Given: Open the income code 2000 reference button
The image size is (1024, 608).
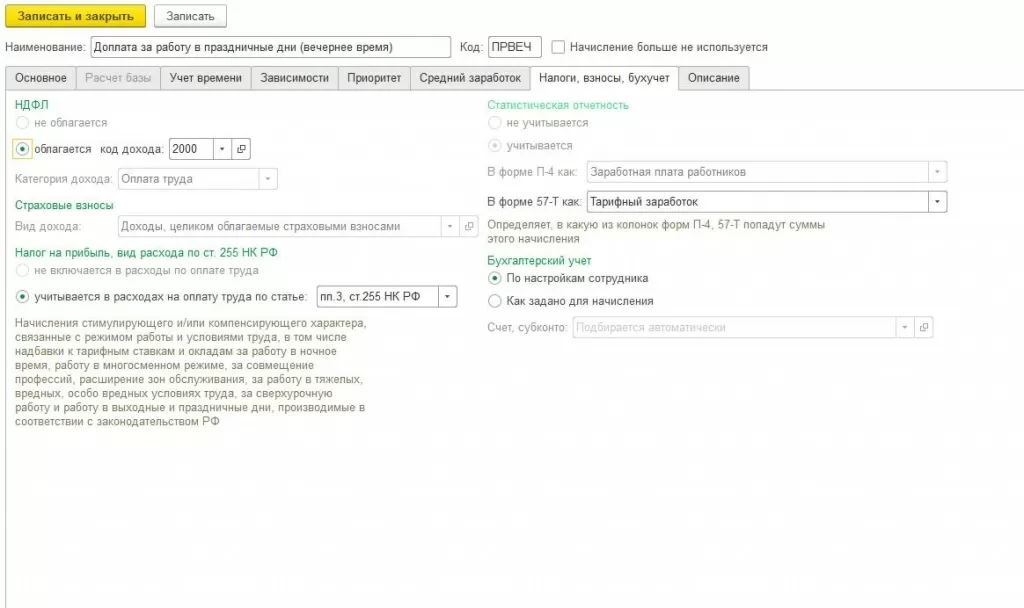Looking at the screenshot, I should pyautogui.click(x=241, y=149).
